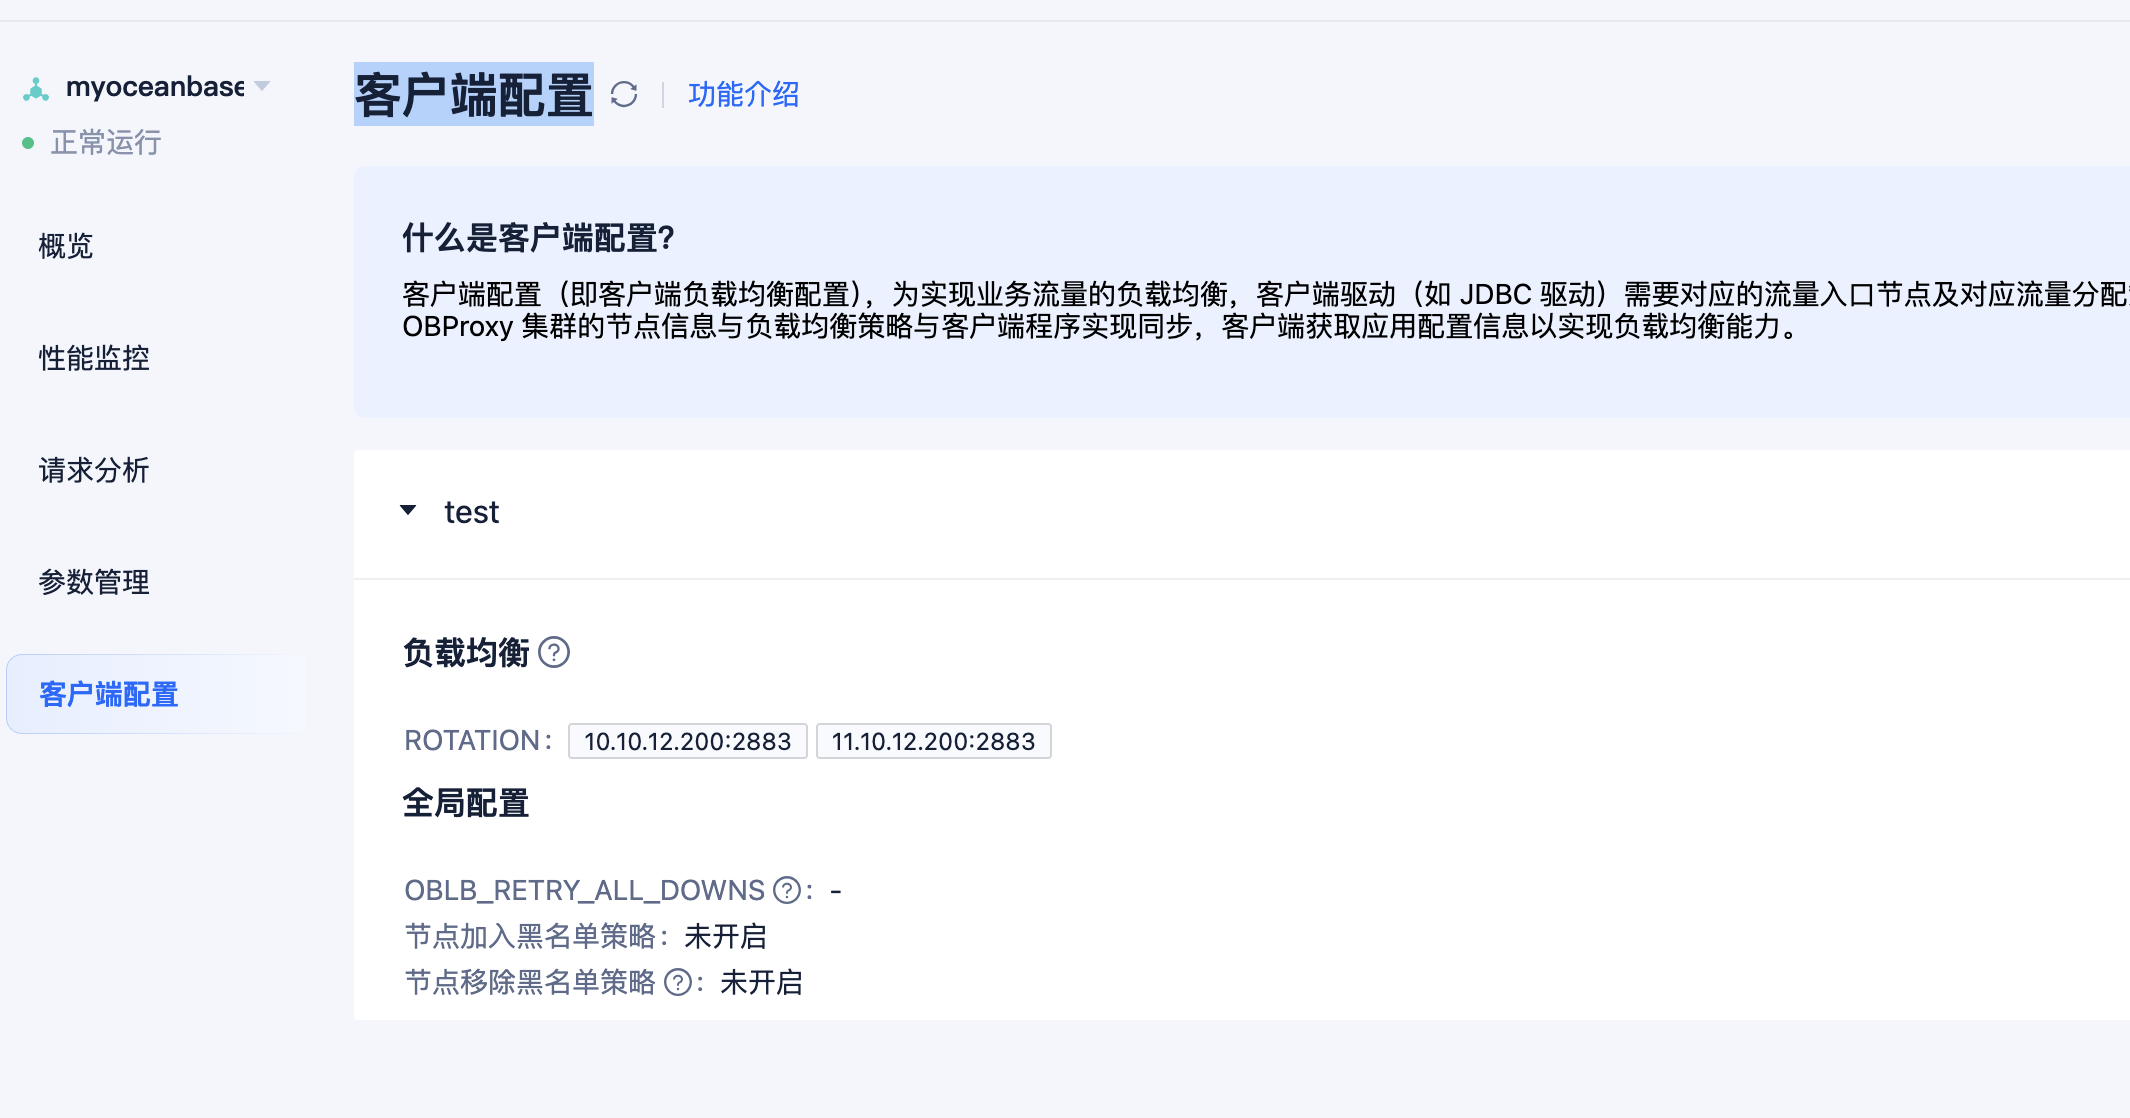Open the myoceanbase cluster dropdown arrow
Screen dimensions: 2130x1118
click(263, 87)
